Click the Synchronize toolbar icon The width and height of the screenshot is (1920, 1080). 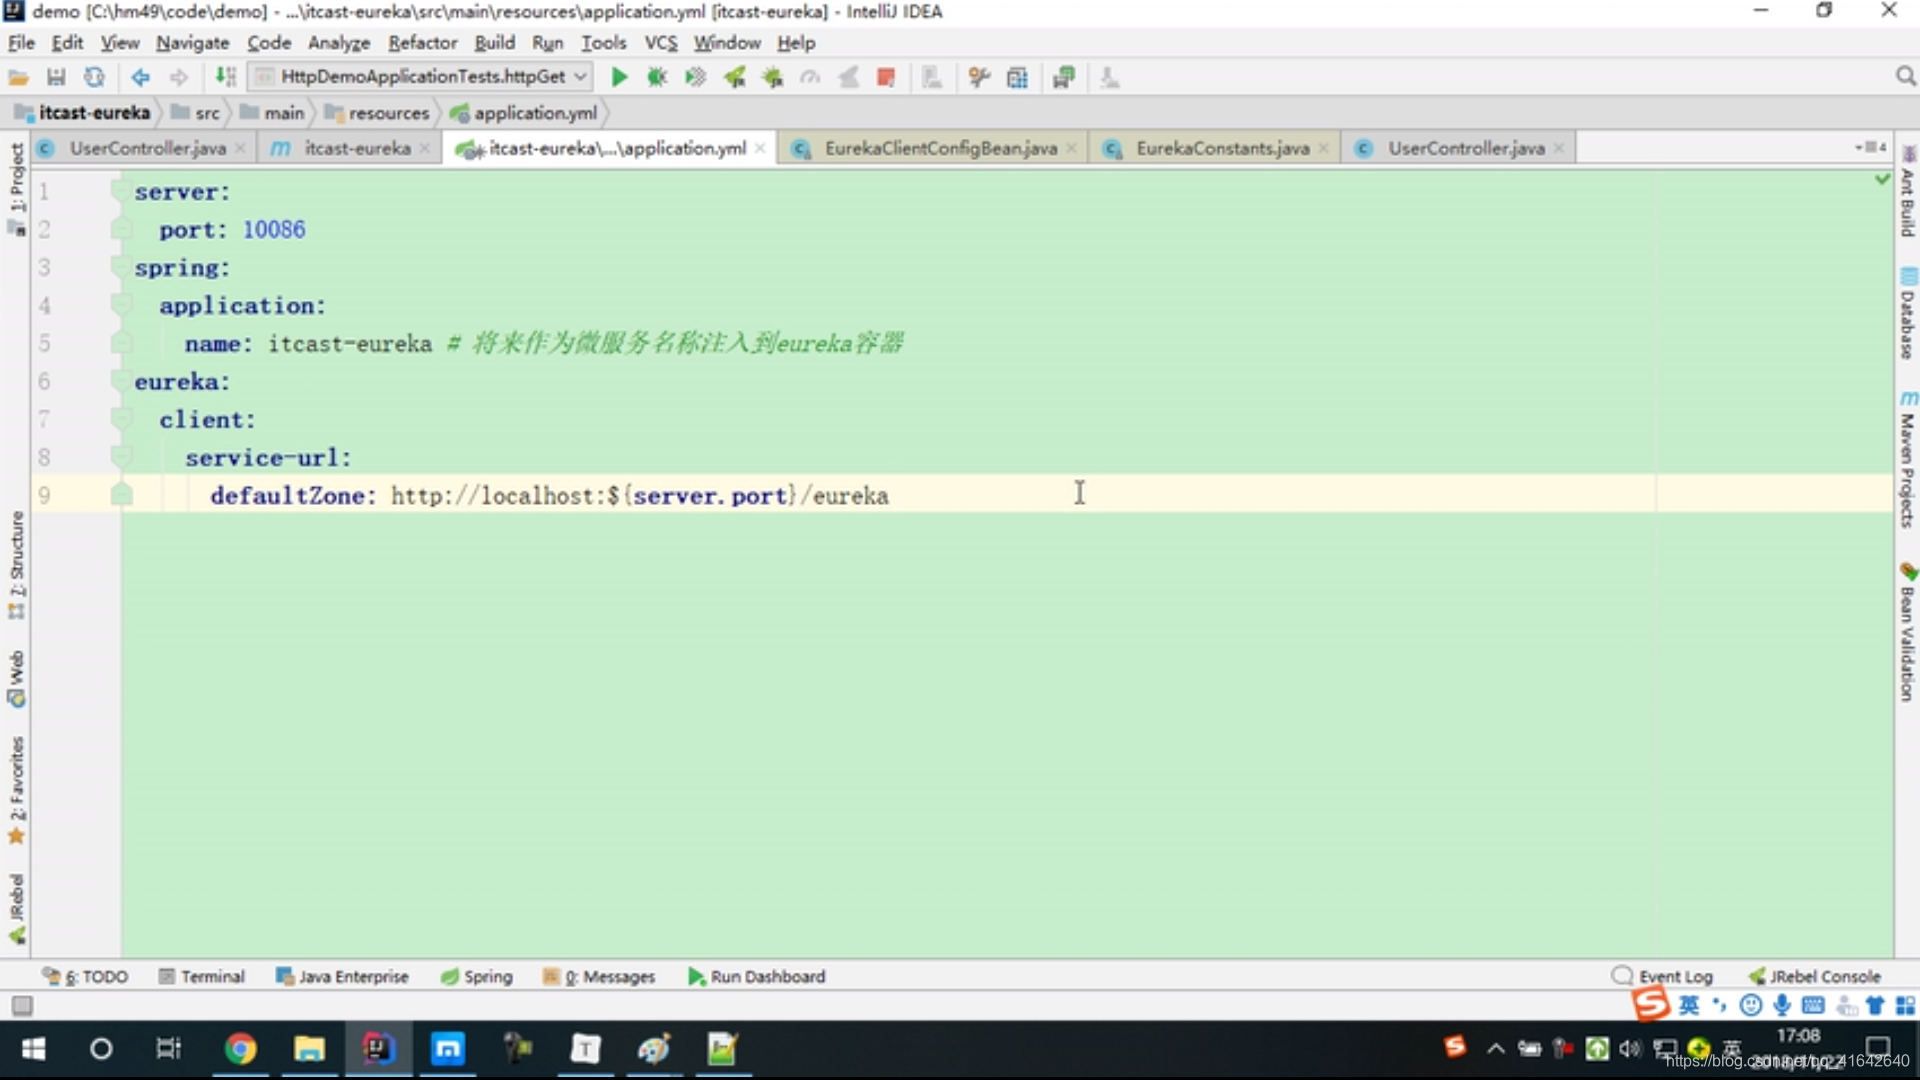[94, 77]
